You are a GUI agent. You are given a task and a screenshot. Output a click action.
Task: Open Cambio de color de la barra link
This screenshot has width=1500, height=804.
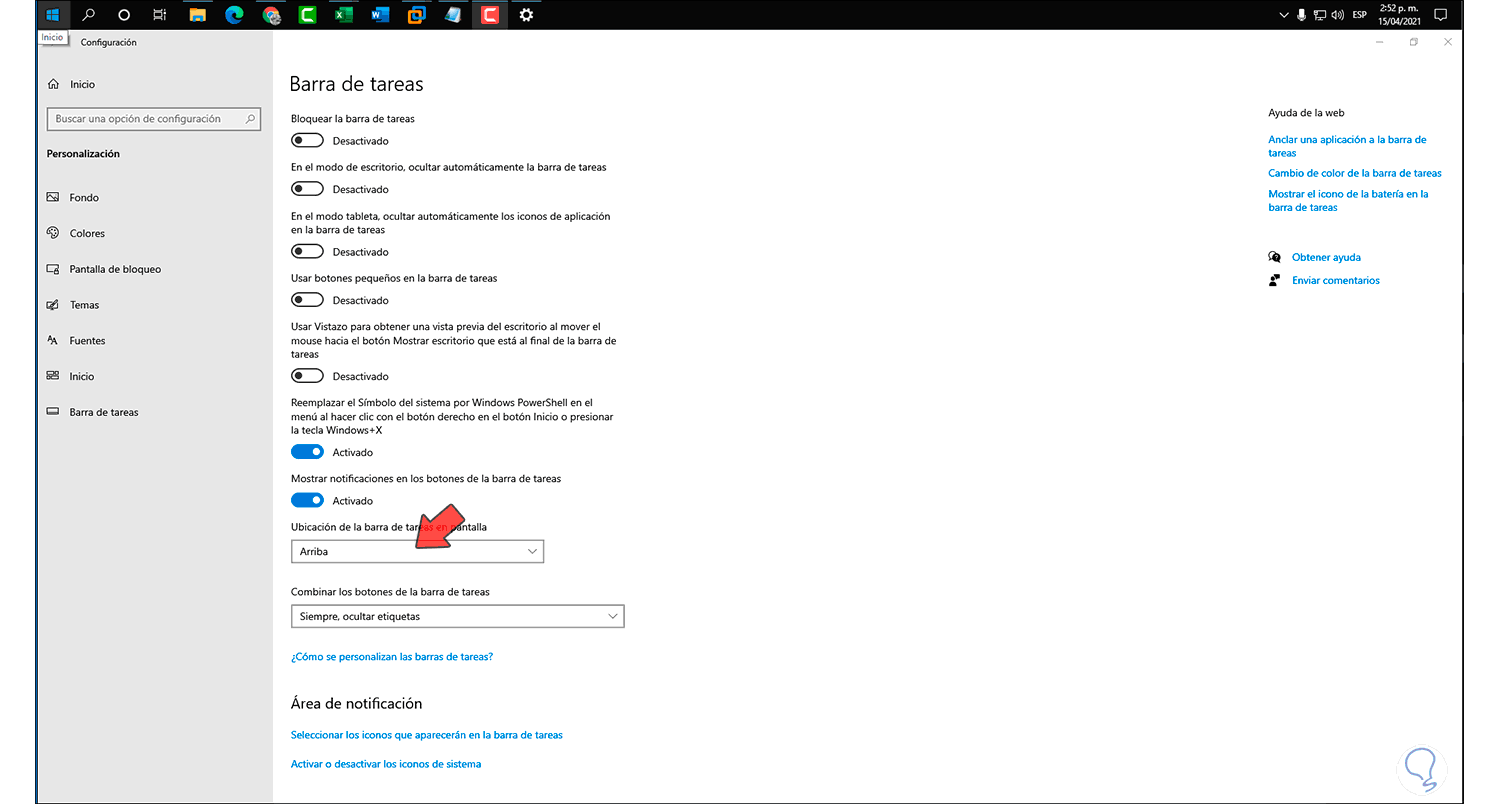tap(1355, 173)
